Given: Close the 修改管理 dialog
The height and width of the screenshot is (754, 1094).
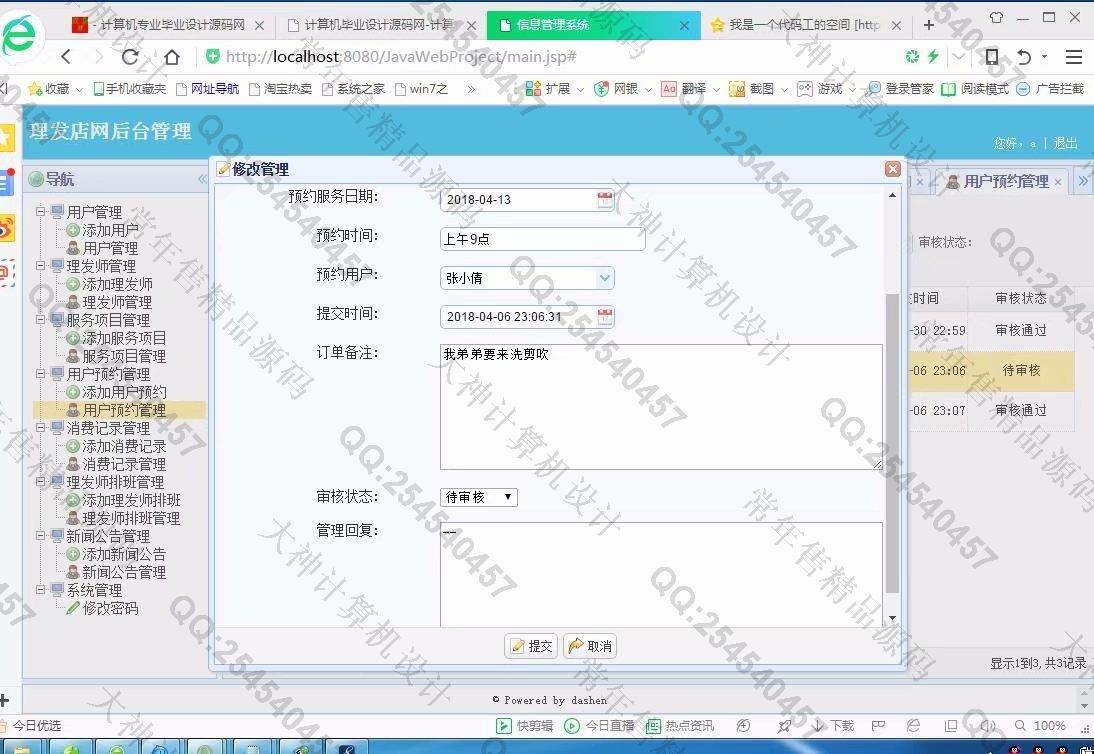Looking at the screenshot, I should coord(892,169).
